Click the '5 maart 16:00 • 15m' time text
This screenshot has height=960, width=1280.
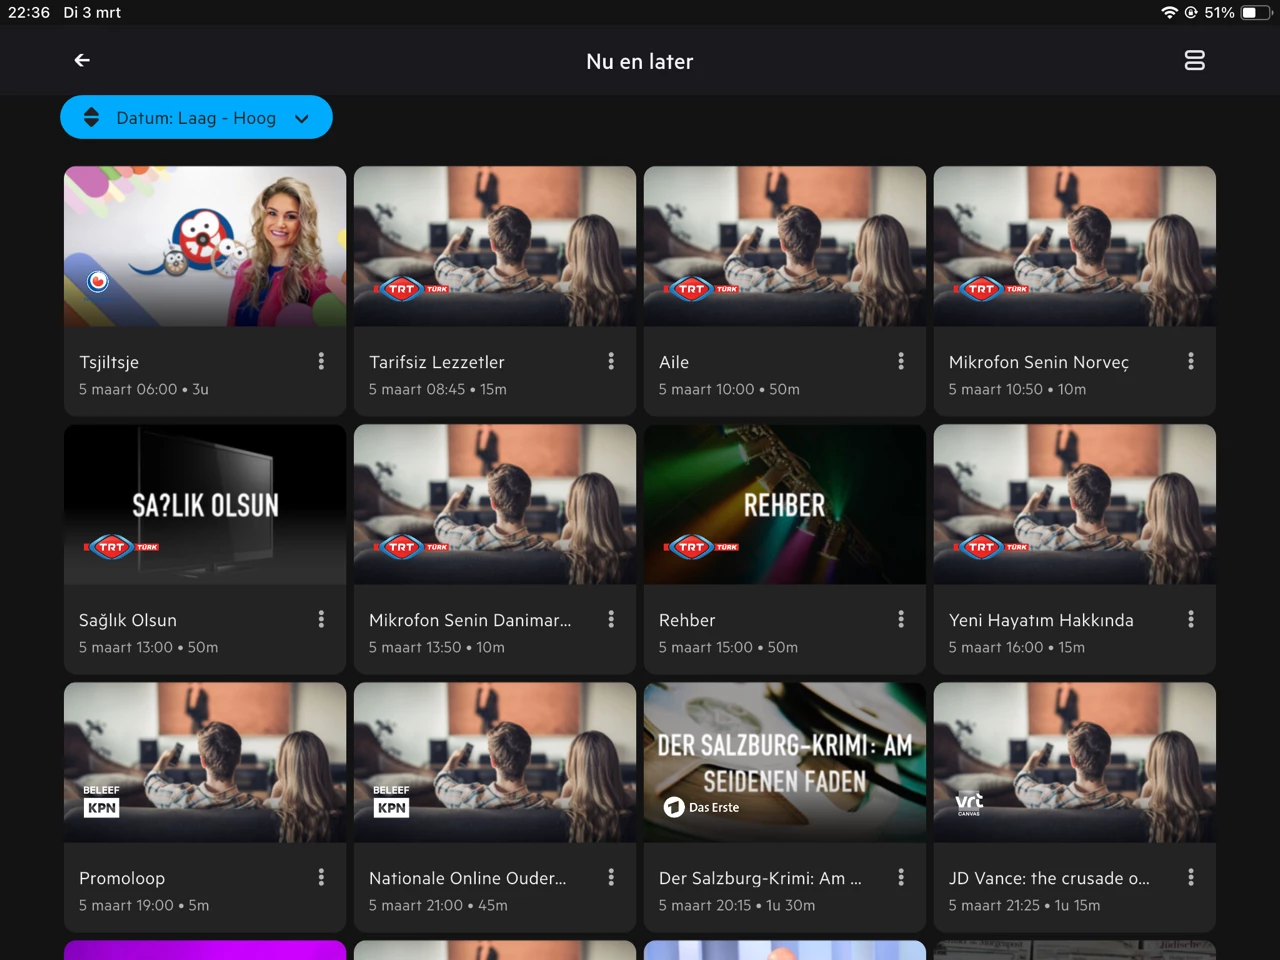[1017, 647]
